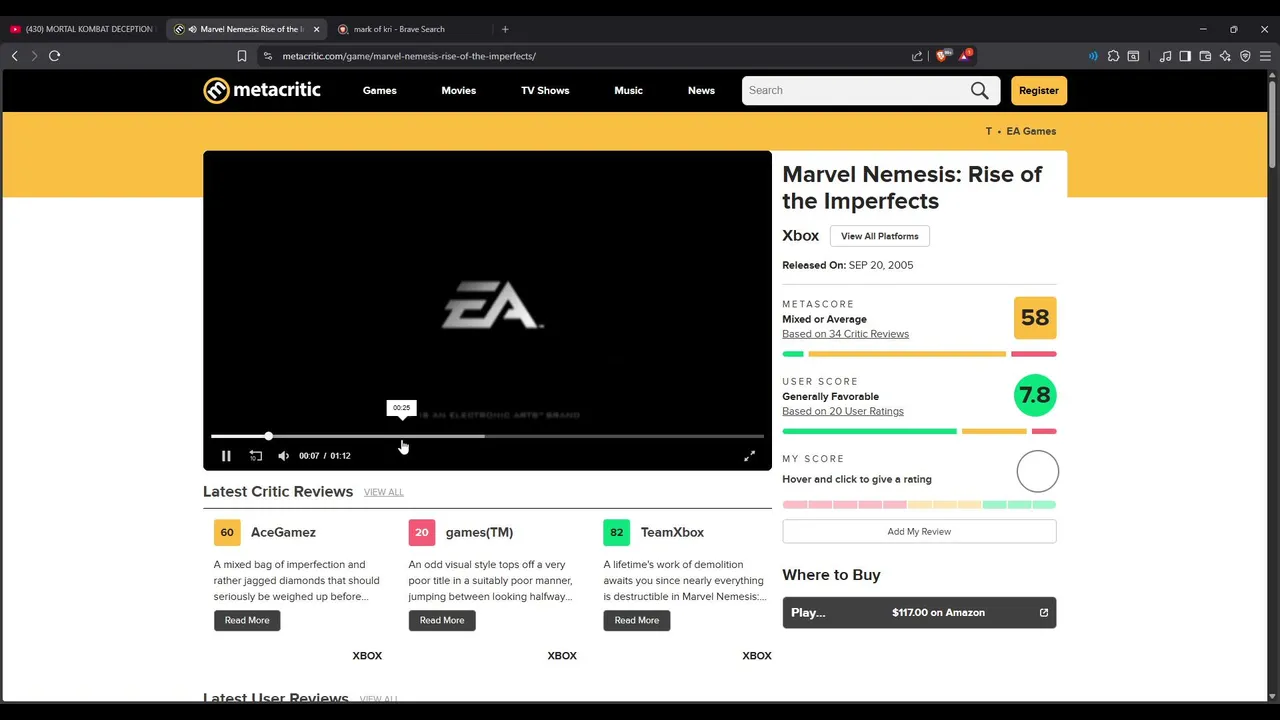1280x720 pixels.
Task: Open Based on 20 User Ratings link
Action: click(842, 411)
